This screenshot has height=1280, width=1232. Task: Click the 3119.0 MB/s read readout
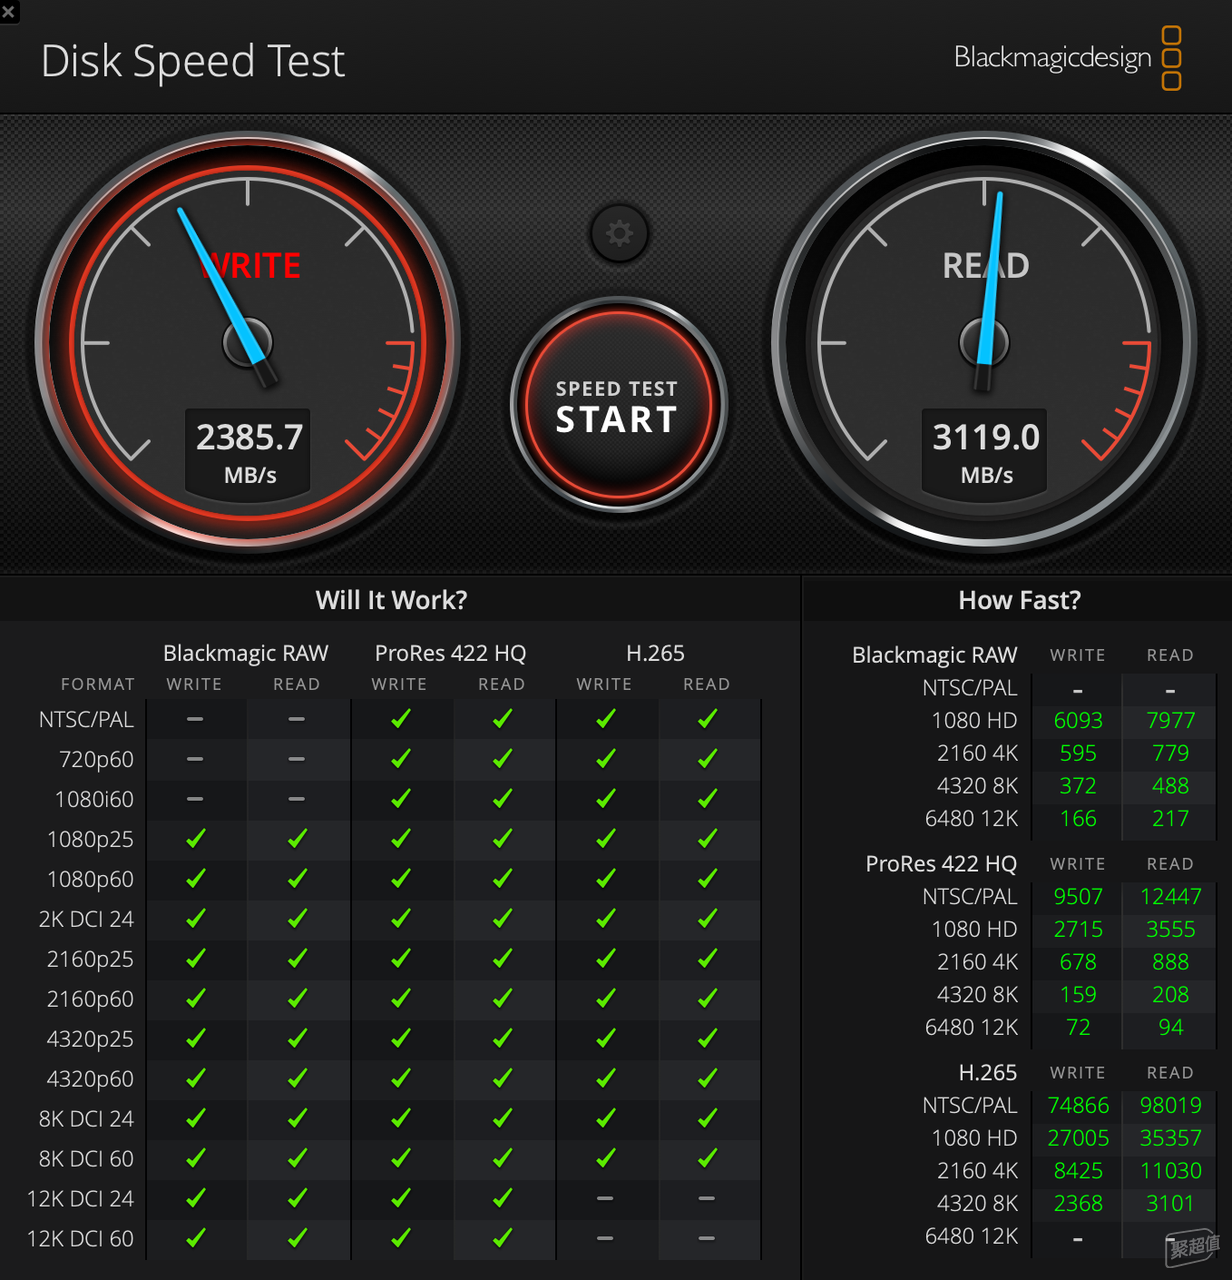click(985, 452)
